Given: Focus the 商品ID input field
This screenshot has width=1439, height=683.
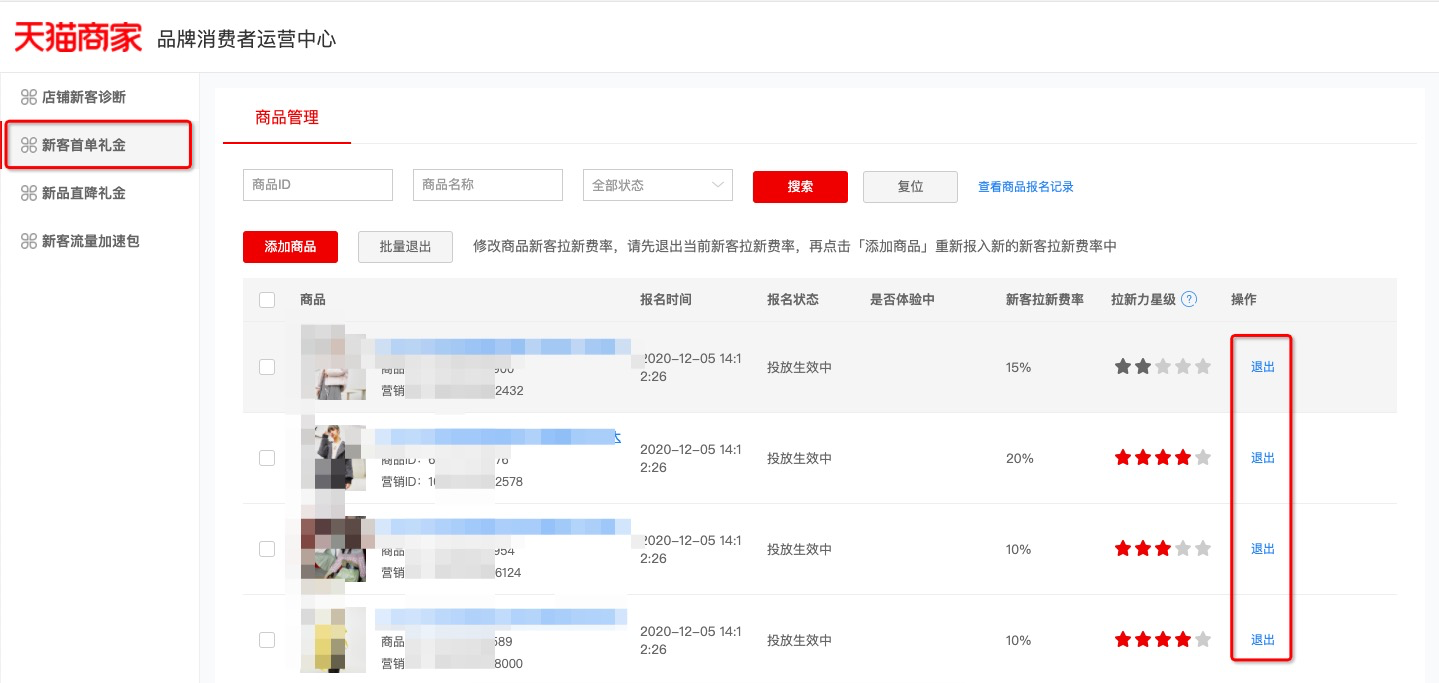Looking at the screenshot, I should pos(318,185).
